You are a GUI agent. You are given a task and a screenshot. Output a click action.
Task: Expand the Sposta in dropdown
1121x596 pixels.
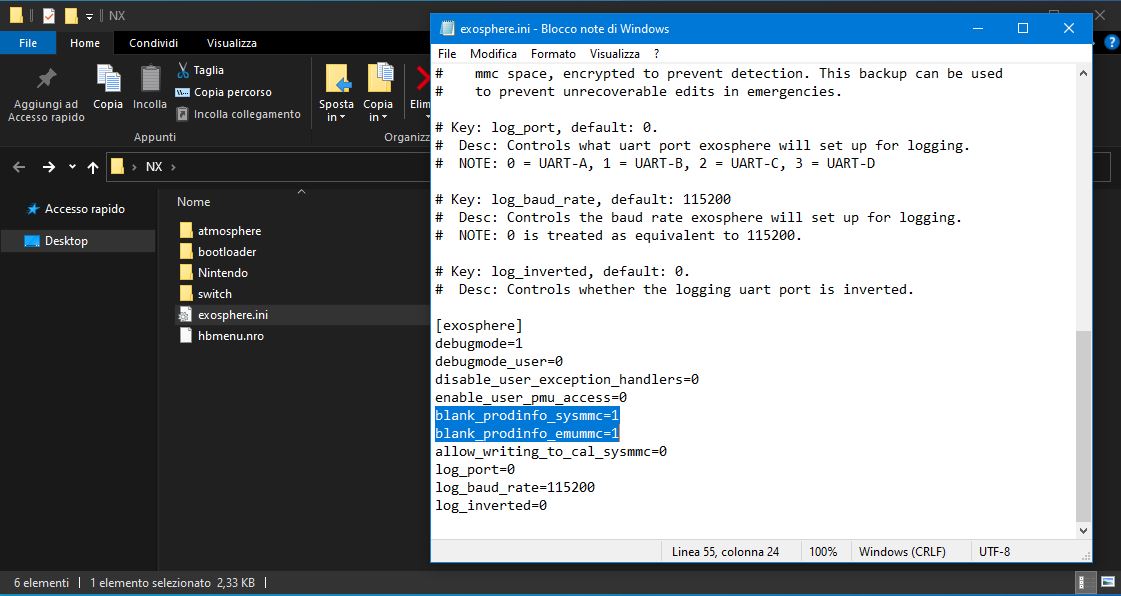tap(336, 117)
